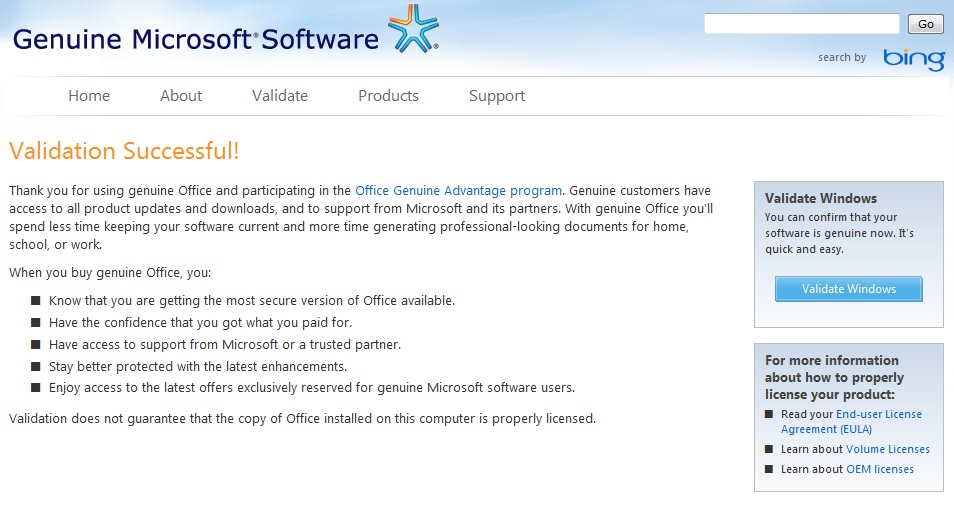Image resolution: width=954 pixels, height=513 pixels.
Task: Click 'You can confirm that your software is genuine' text
Action: [839, 233]
